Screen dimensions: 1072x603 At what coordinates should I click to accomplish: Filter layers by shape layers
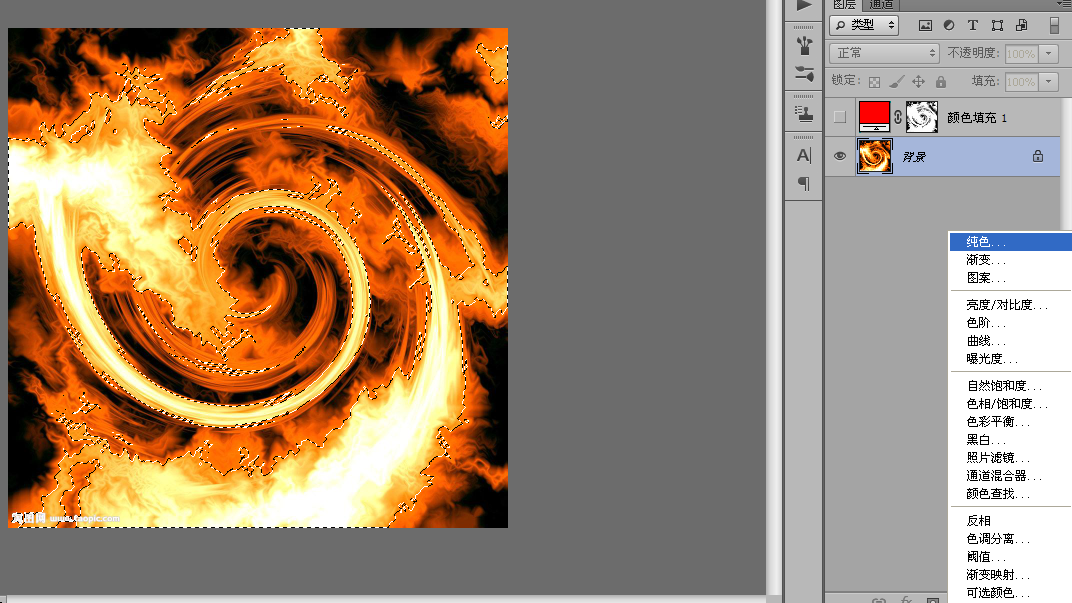pos(997,25)
